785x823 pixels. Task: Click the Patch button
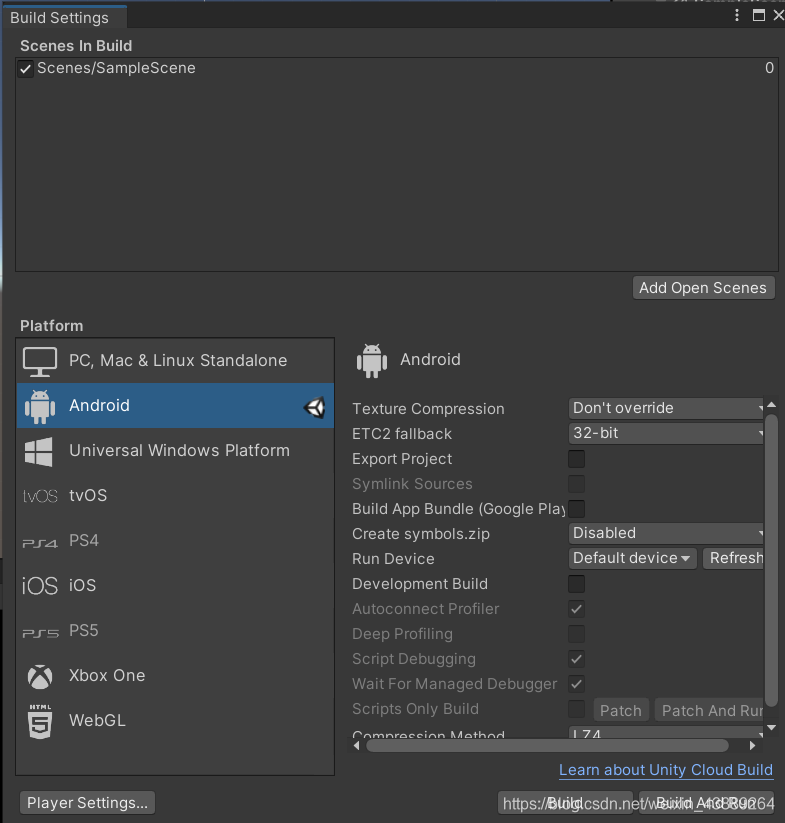(x=621, y=711)
